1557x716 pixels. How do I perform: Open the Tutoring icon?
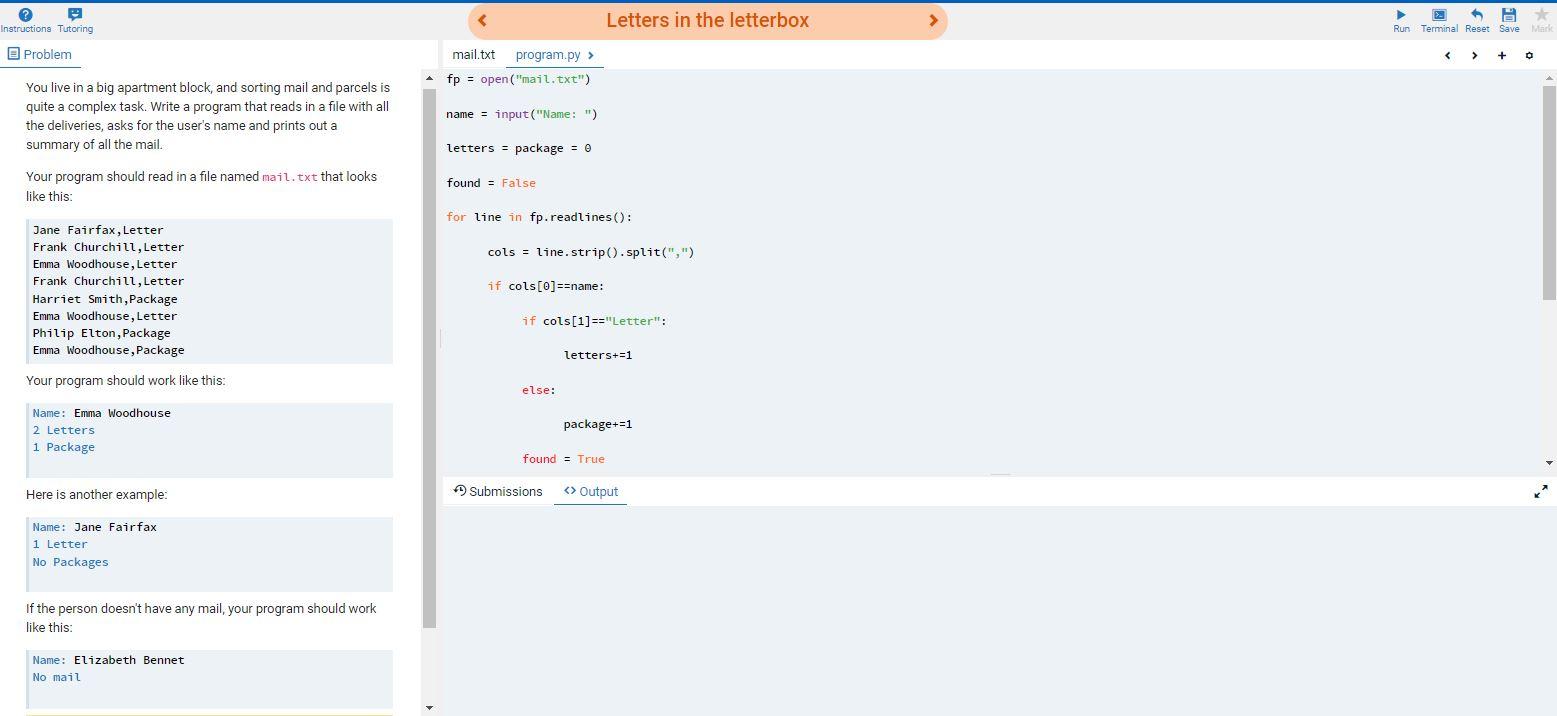(x=74, y=13)
